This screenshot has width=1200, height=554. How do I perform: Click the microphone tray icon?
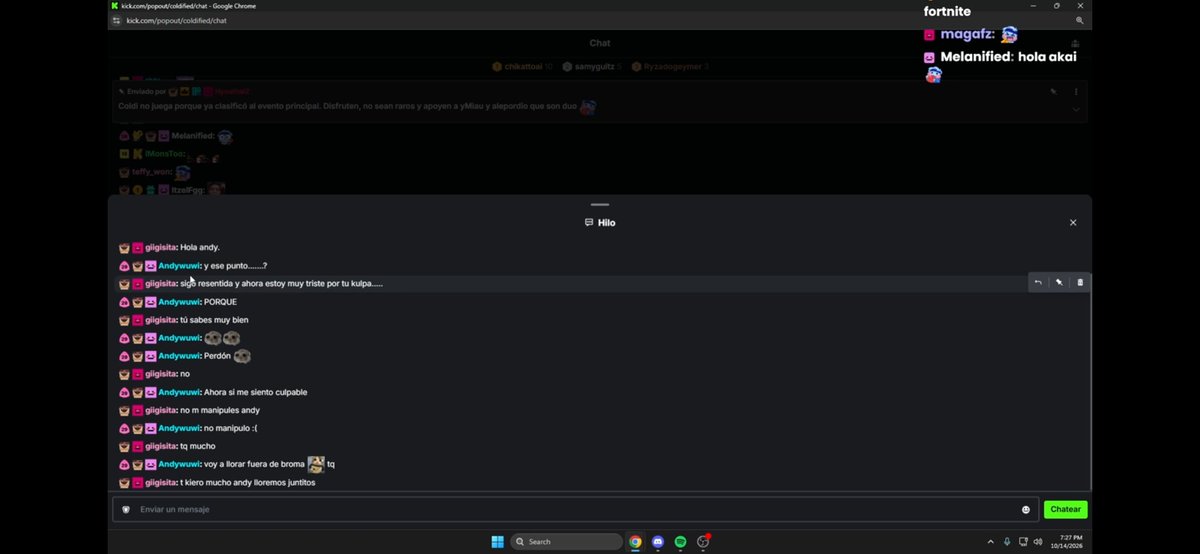coord(1007,541)
